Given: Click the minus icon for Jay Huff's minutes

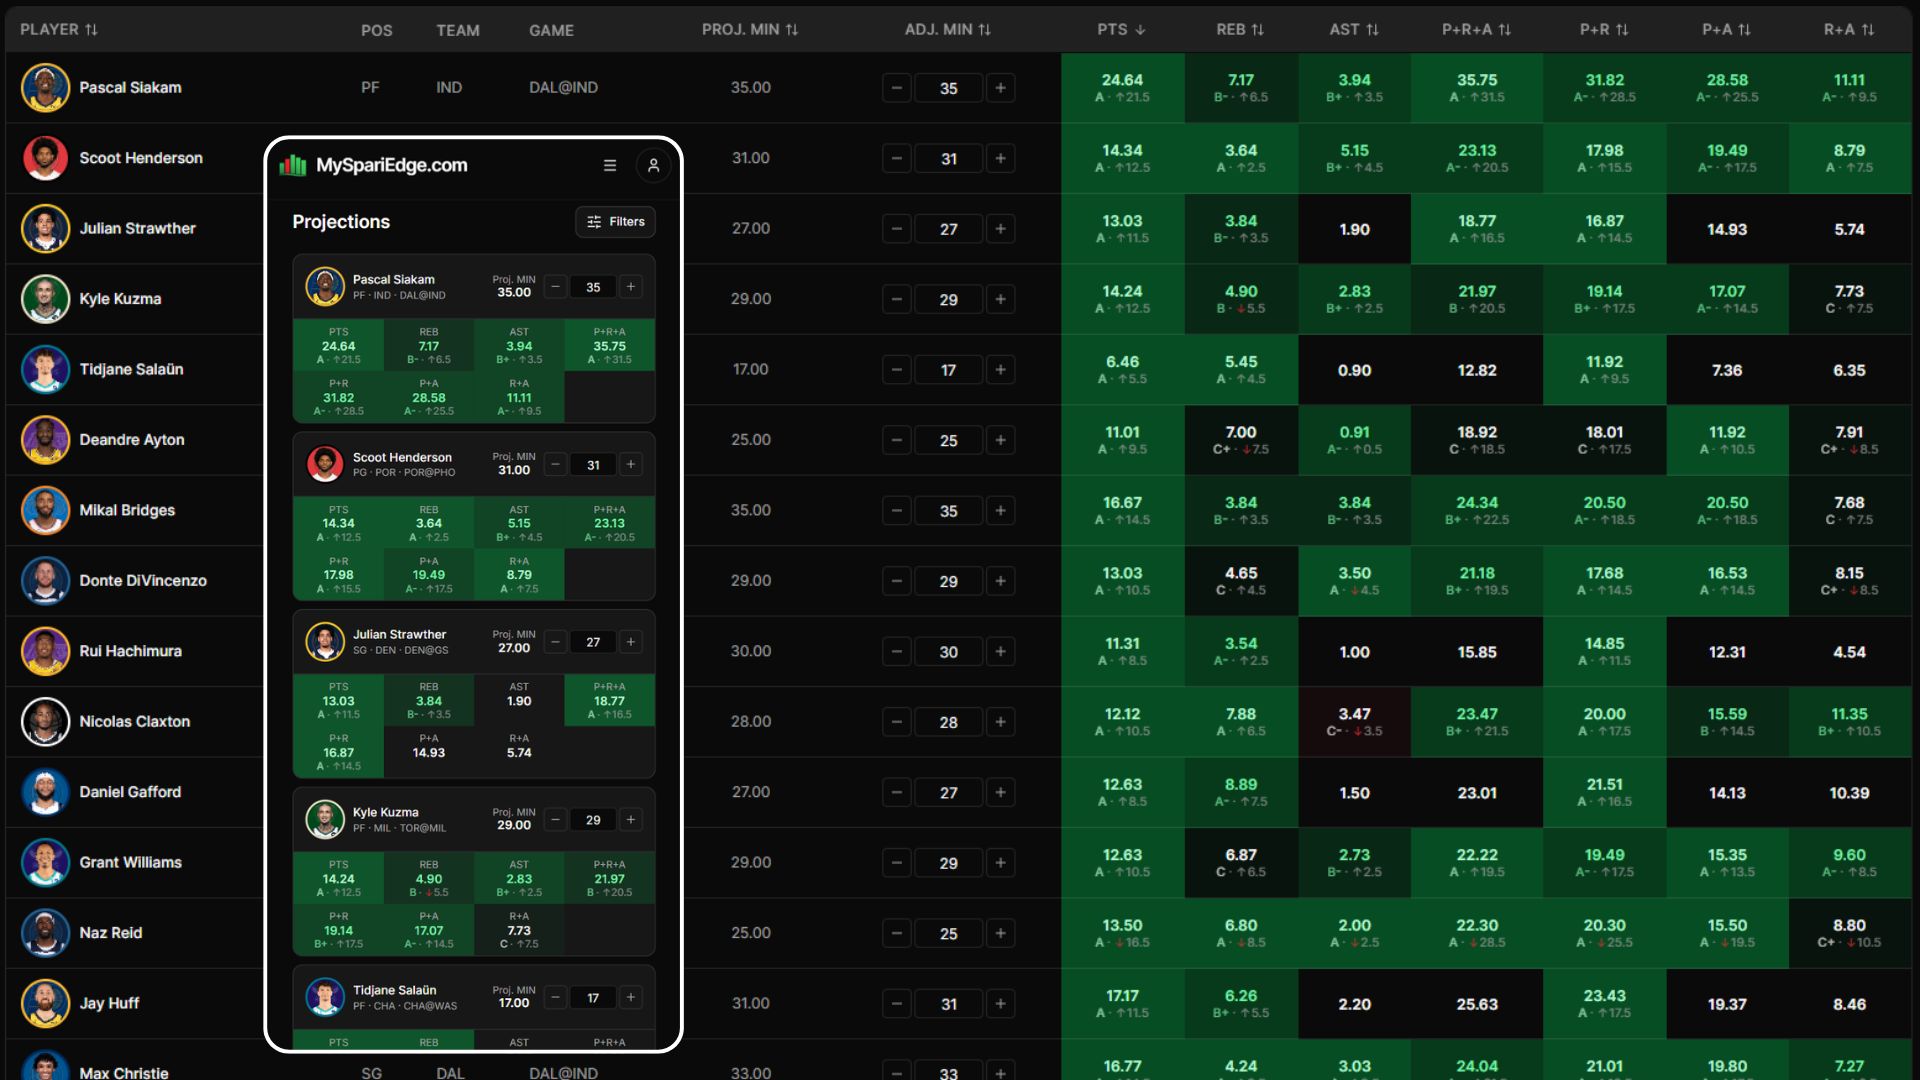Looking at the screenshot, I should point(897,1004).
